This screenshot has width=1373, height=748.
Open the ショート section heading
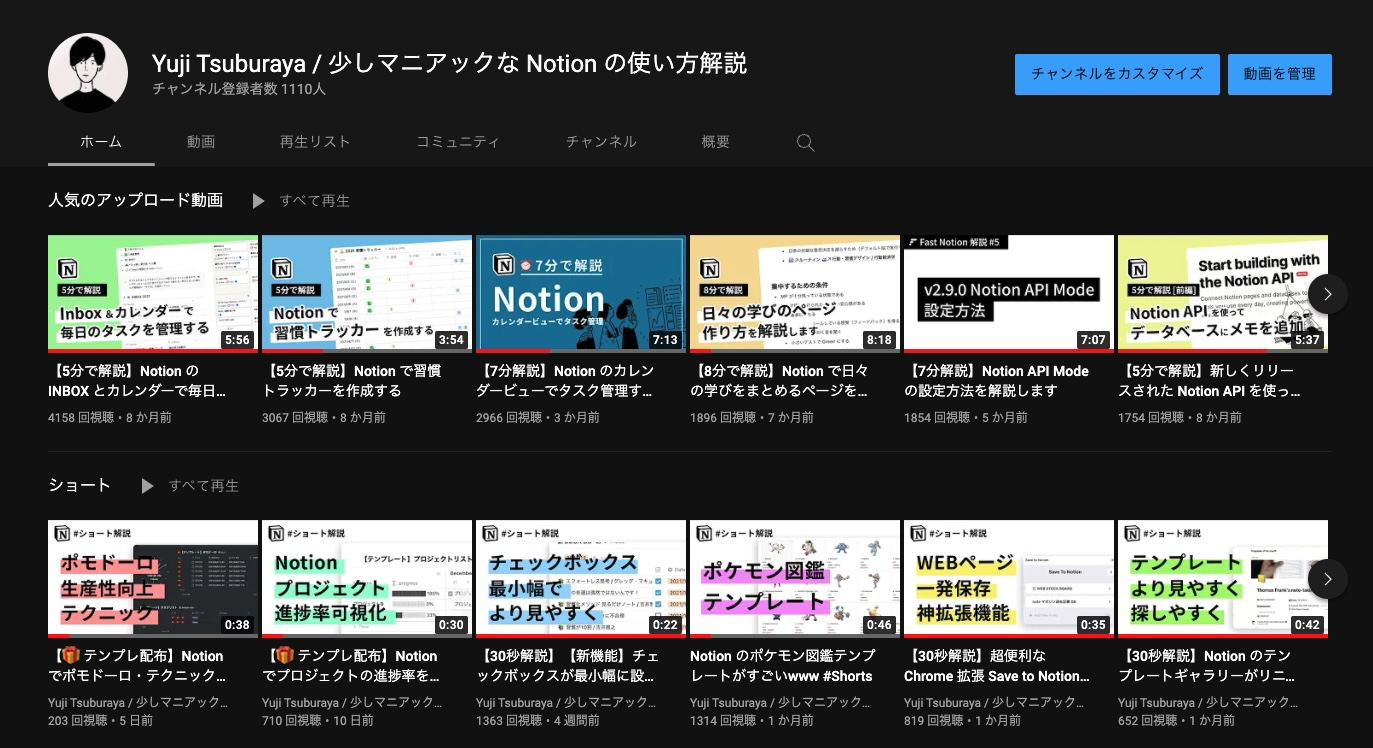pos(79,485)
